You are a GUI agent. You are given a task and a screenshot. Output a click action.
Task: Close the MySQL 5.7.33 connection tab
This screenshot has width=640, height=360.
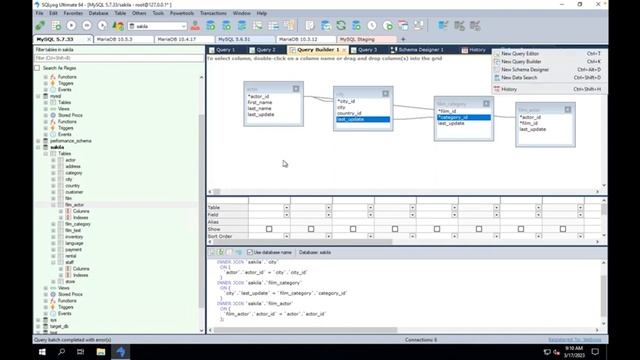pos(89,39)
